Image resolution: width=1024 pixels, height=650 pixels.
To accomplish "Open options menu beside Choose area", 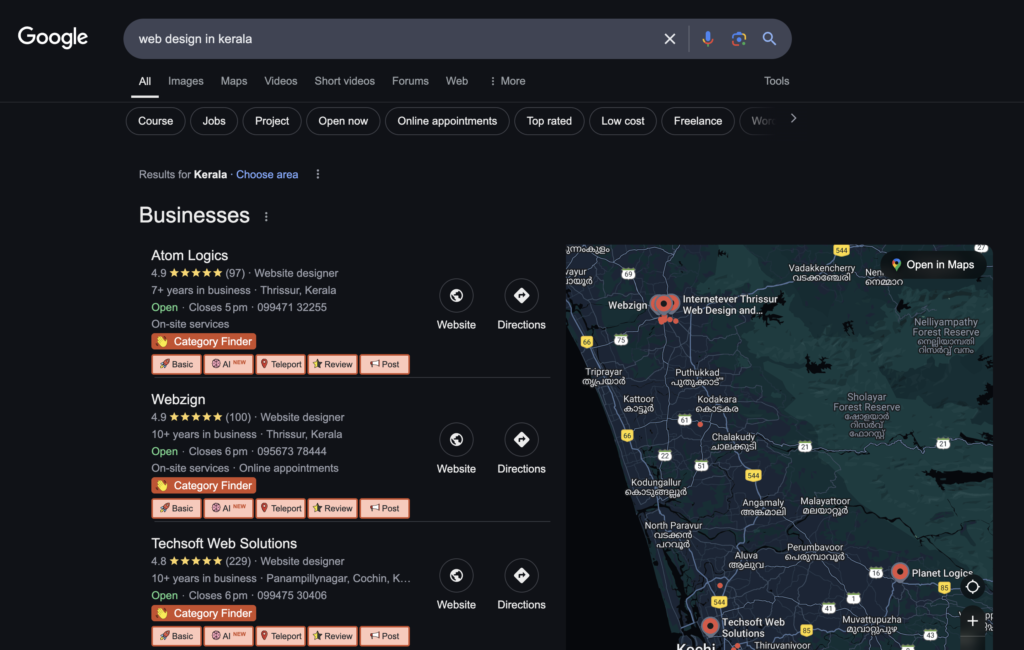I will click(x=317, y=174).
